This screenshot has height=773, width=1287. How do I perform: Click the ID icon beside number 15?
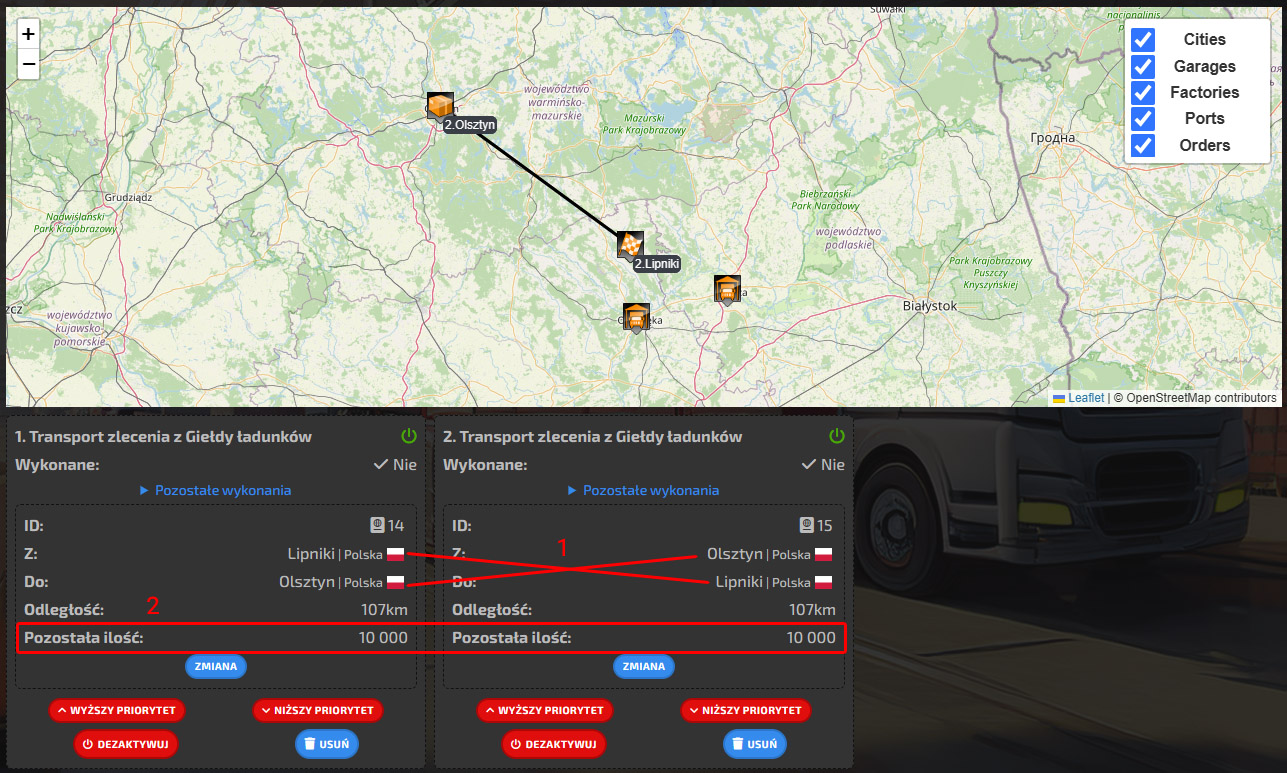[806, 525]
